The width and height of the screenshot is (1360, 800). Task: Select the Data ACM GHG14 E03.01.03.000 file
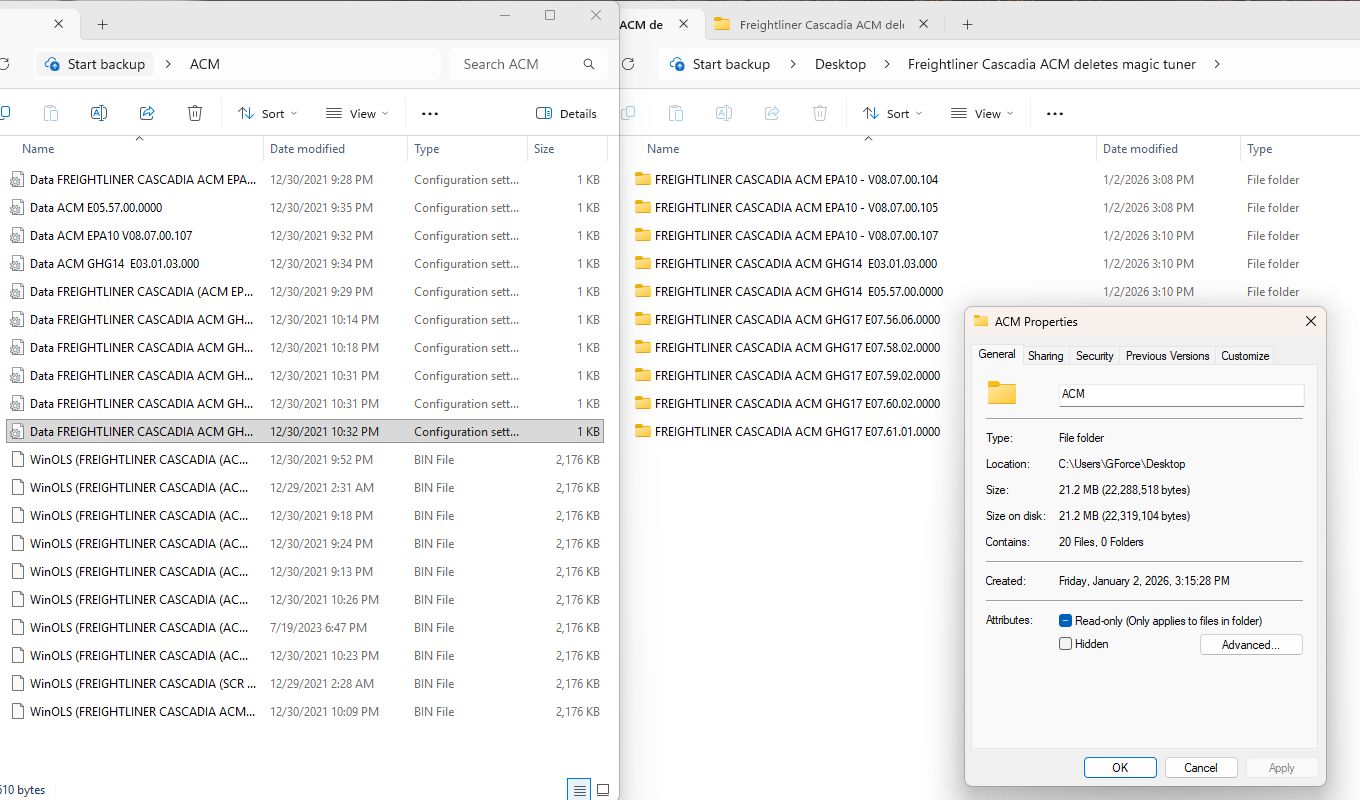point(114,264)
